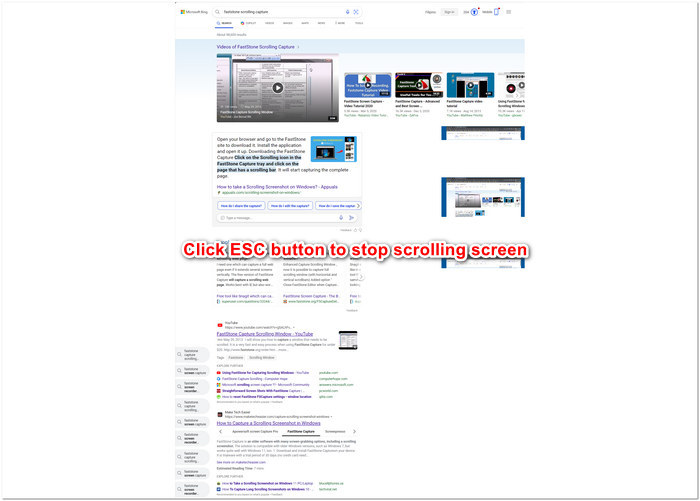This screenshot has width=700, height=501.
Task: Click the microphone icon in the chat message box
Action: pyautogui.click(x=341, y=217)
